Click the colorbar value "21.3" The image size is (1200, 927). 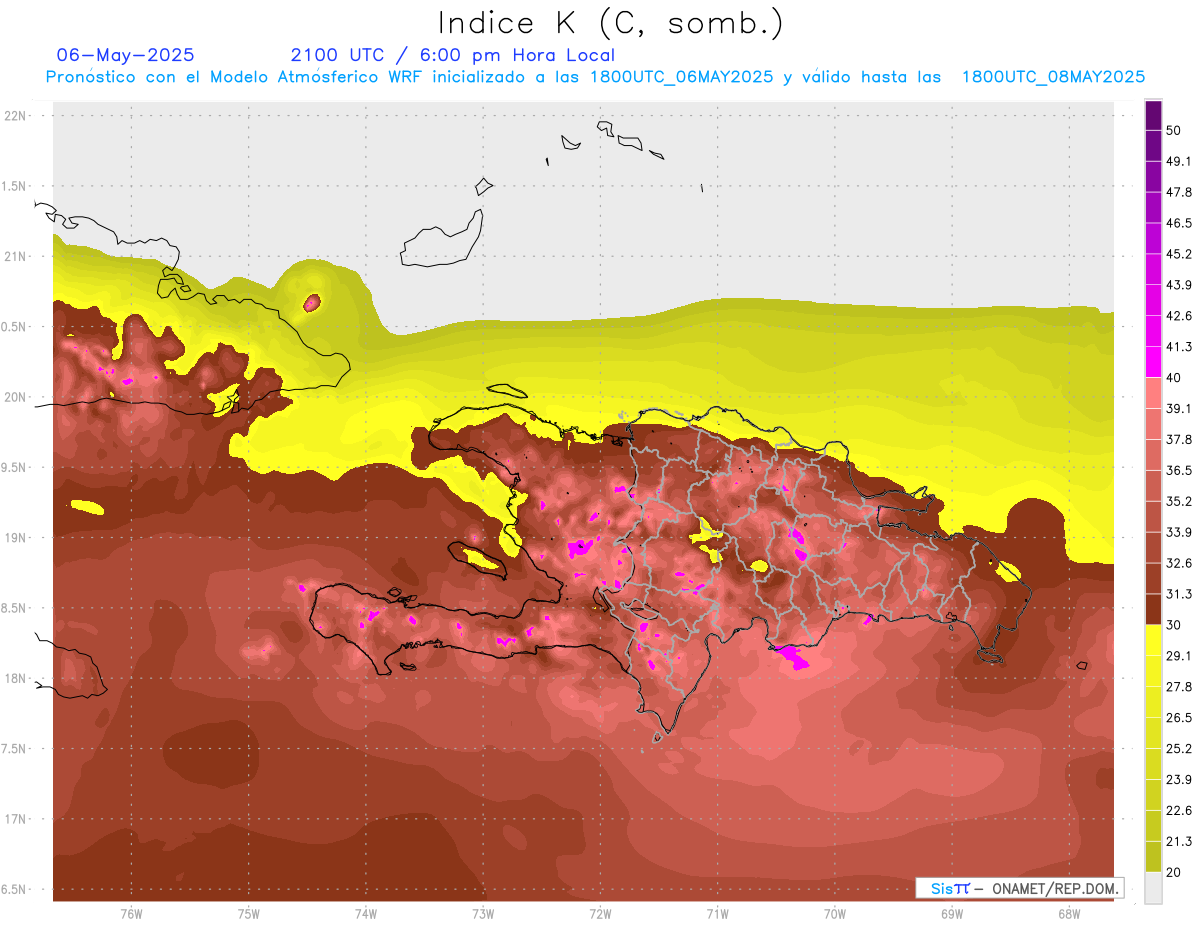[1178, 842]
